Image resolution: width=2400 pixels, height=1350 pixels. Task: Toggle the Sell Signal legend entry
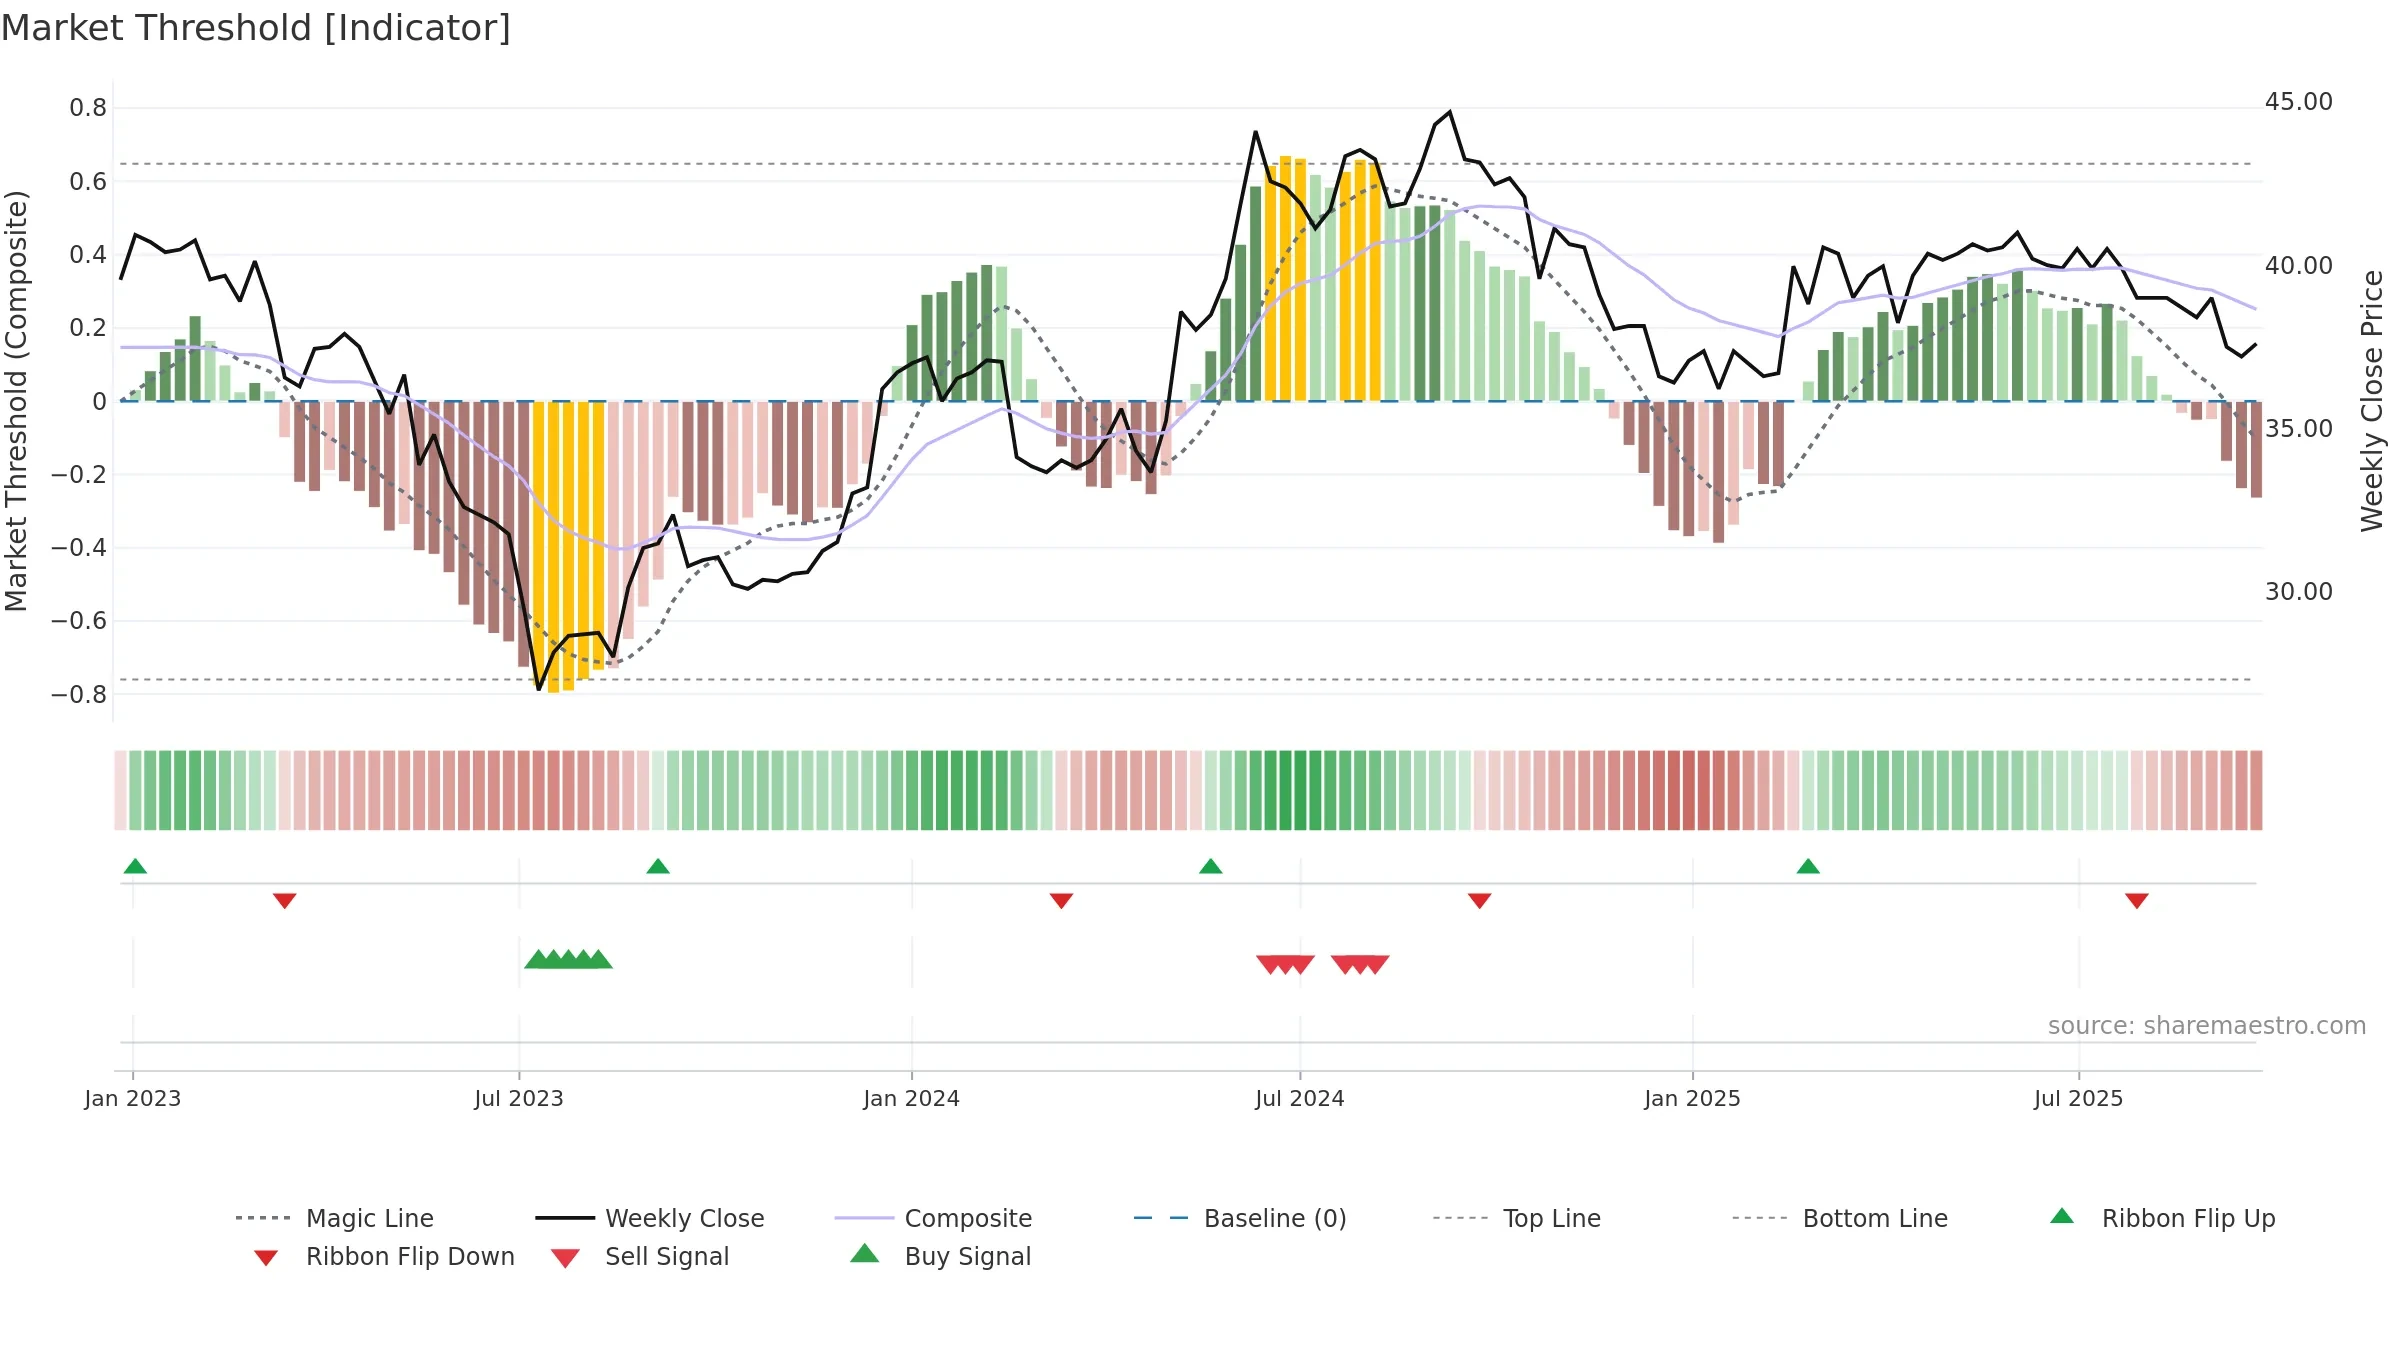click(640, 1256)
